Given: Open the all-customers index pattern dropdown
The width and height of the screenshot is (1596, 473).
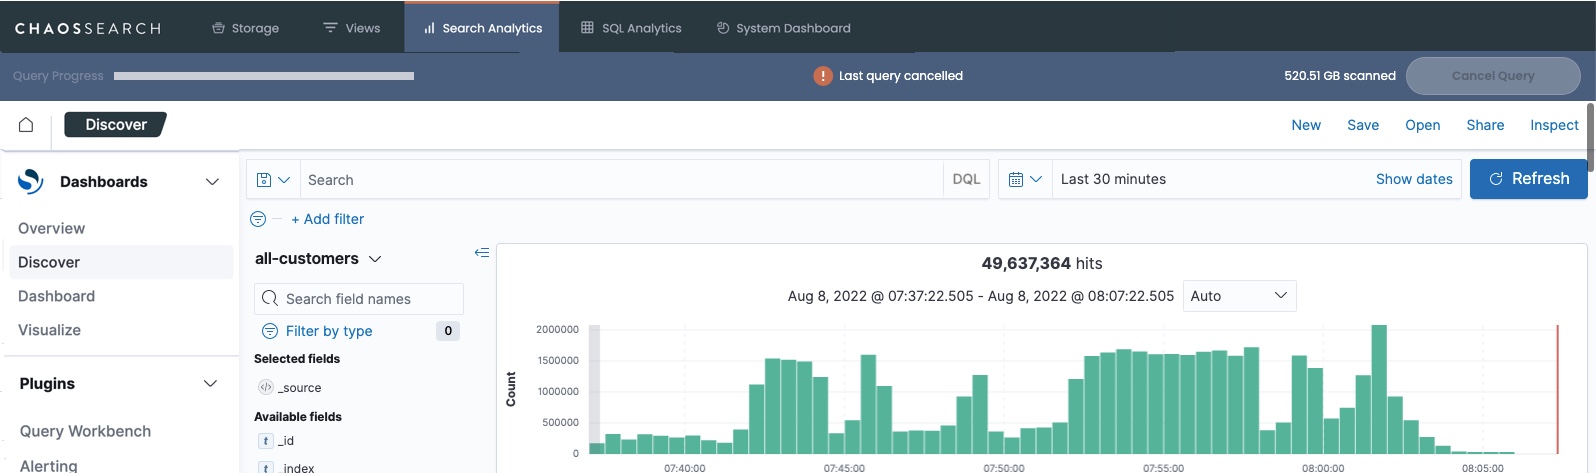Looking at the screenshot, I should pos(318,258).
